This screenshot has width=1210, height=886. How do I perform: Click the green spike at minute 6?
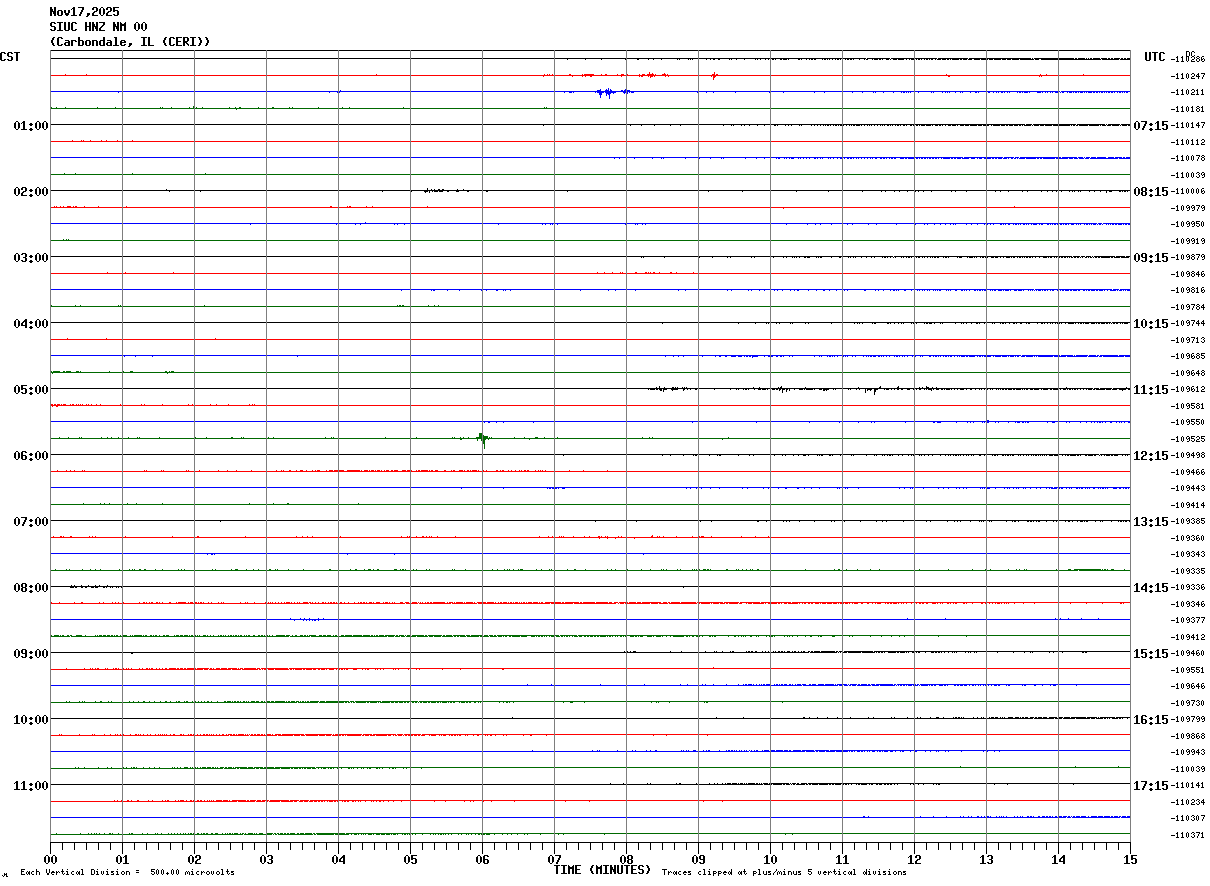(483, 439)
